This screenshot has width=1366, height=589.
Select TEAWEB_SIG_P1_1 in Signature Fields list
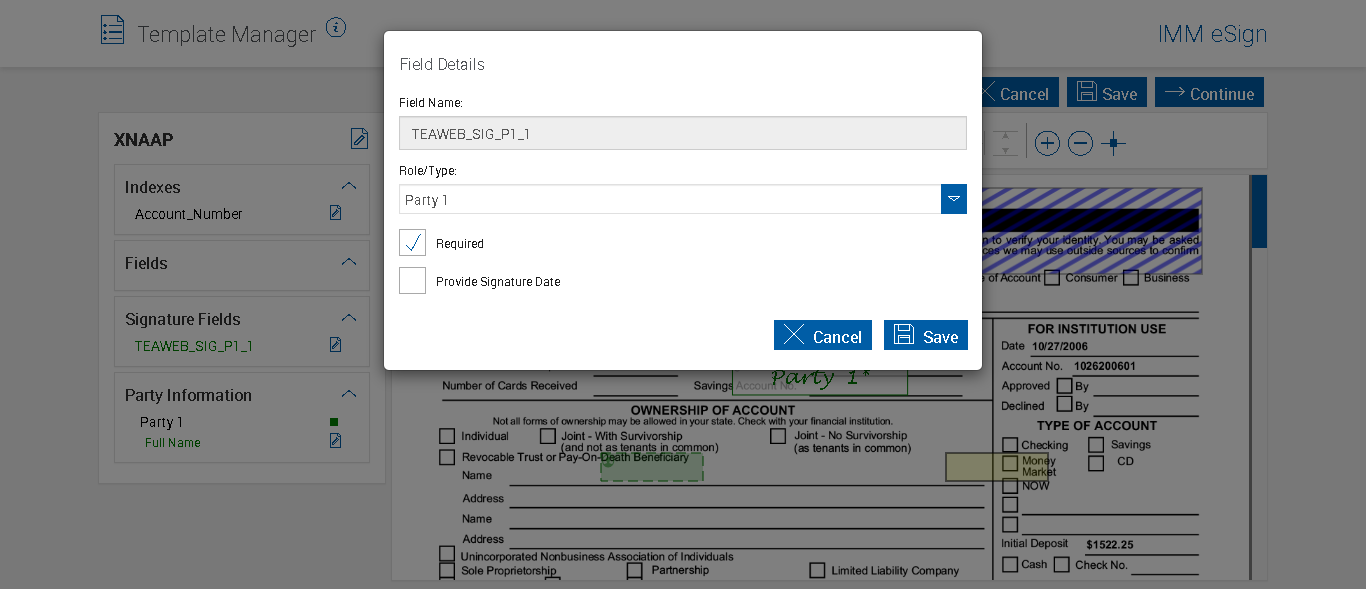(194, 346)
